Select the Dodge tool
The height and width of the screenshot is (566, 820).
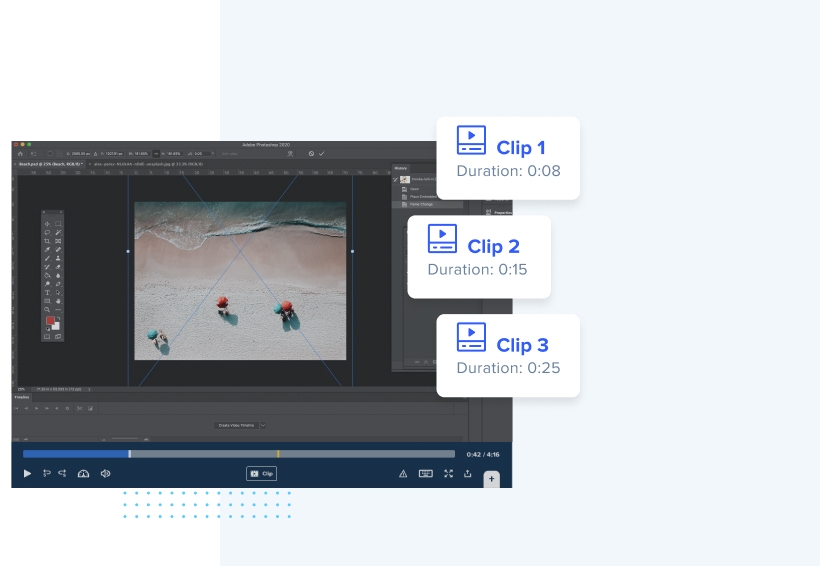tap(47, 284)
